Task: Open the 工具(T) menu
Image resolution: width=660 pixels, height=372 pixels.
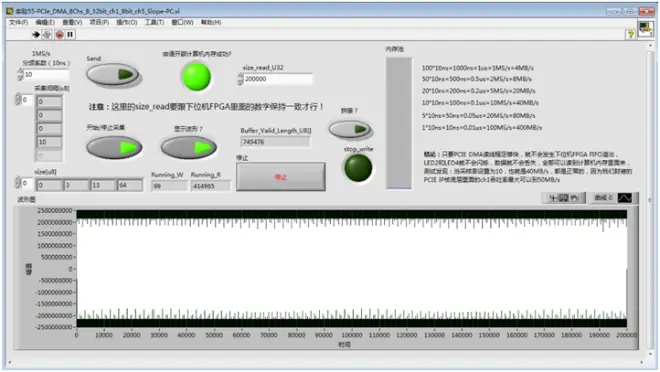Action: (x=154, y=22)
